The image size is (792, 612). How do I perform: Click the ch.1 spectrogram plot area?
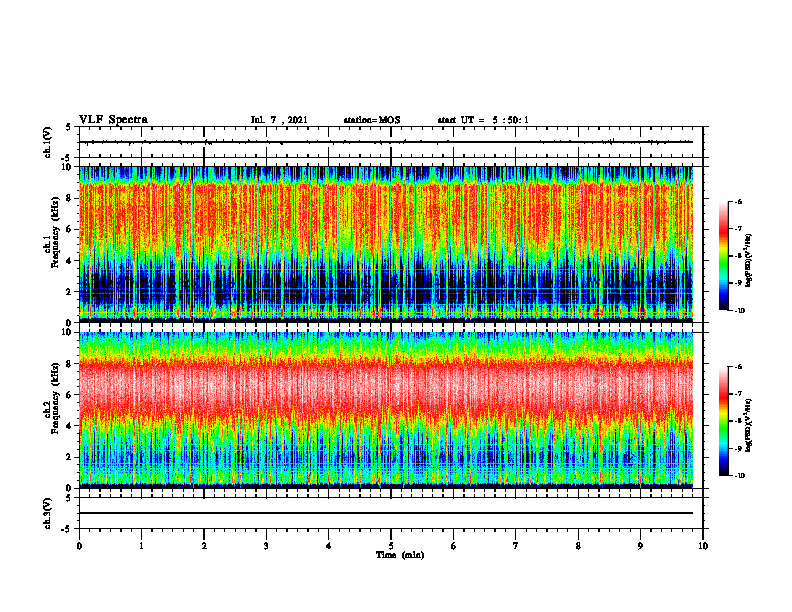coord(386,244)
